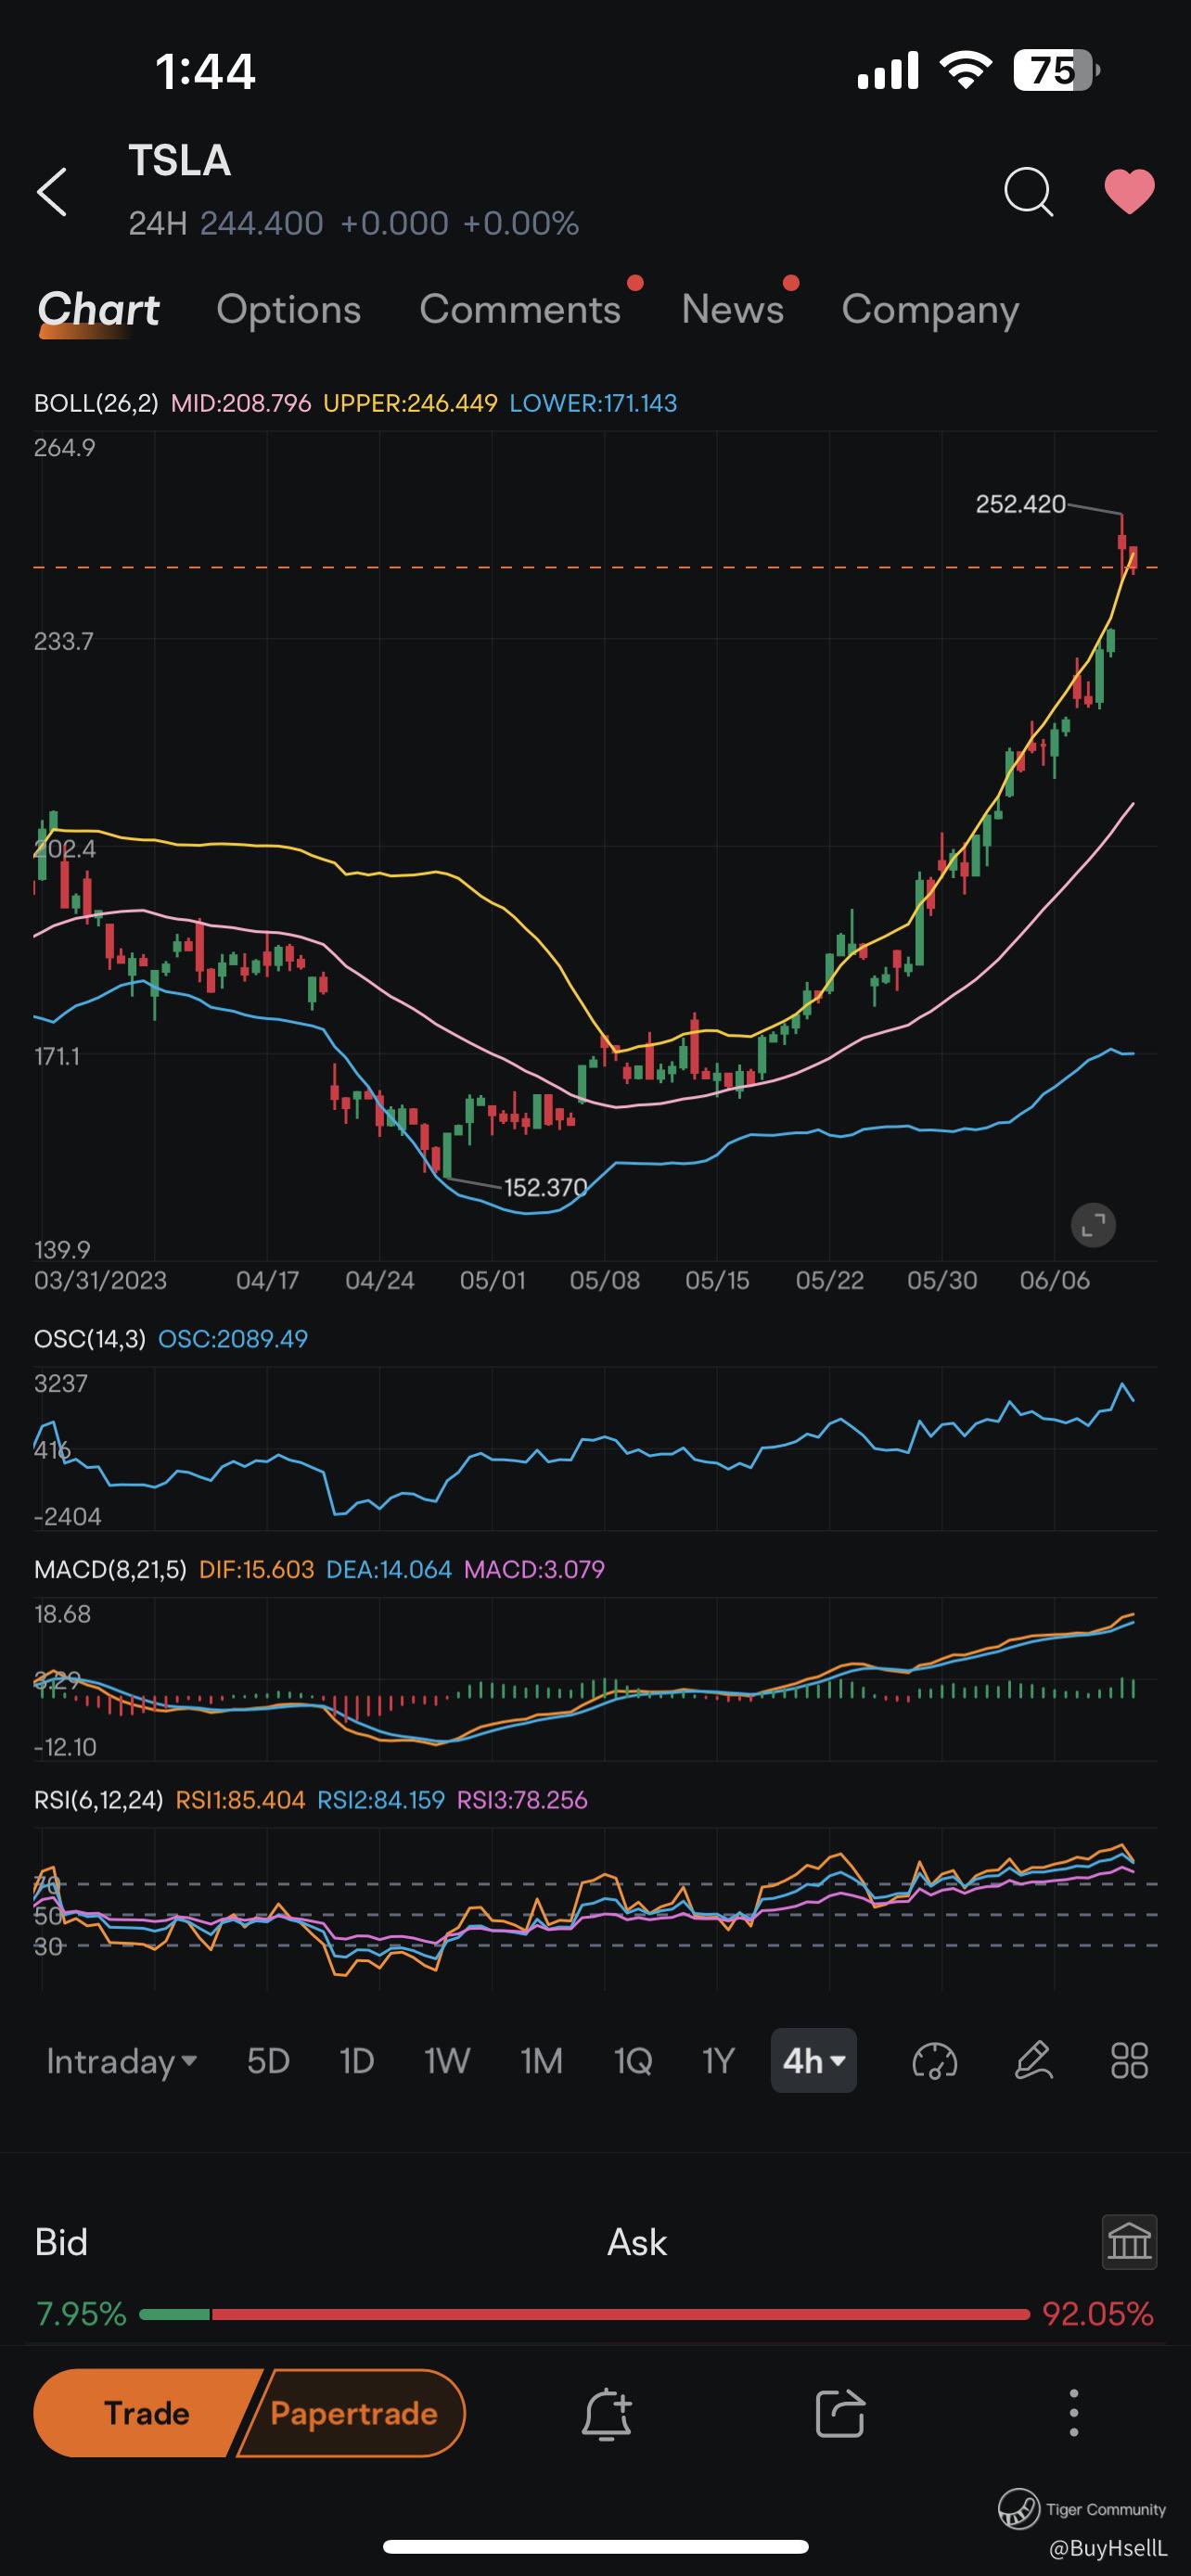Open the Company tab

point(930,310)
